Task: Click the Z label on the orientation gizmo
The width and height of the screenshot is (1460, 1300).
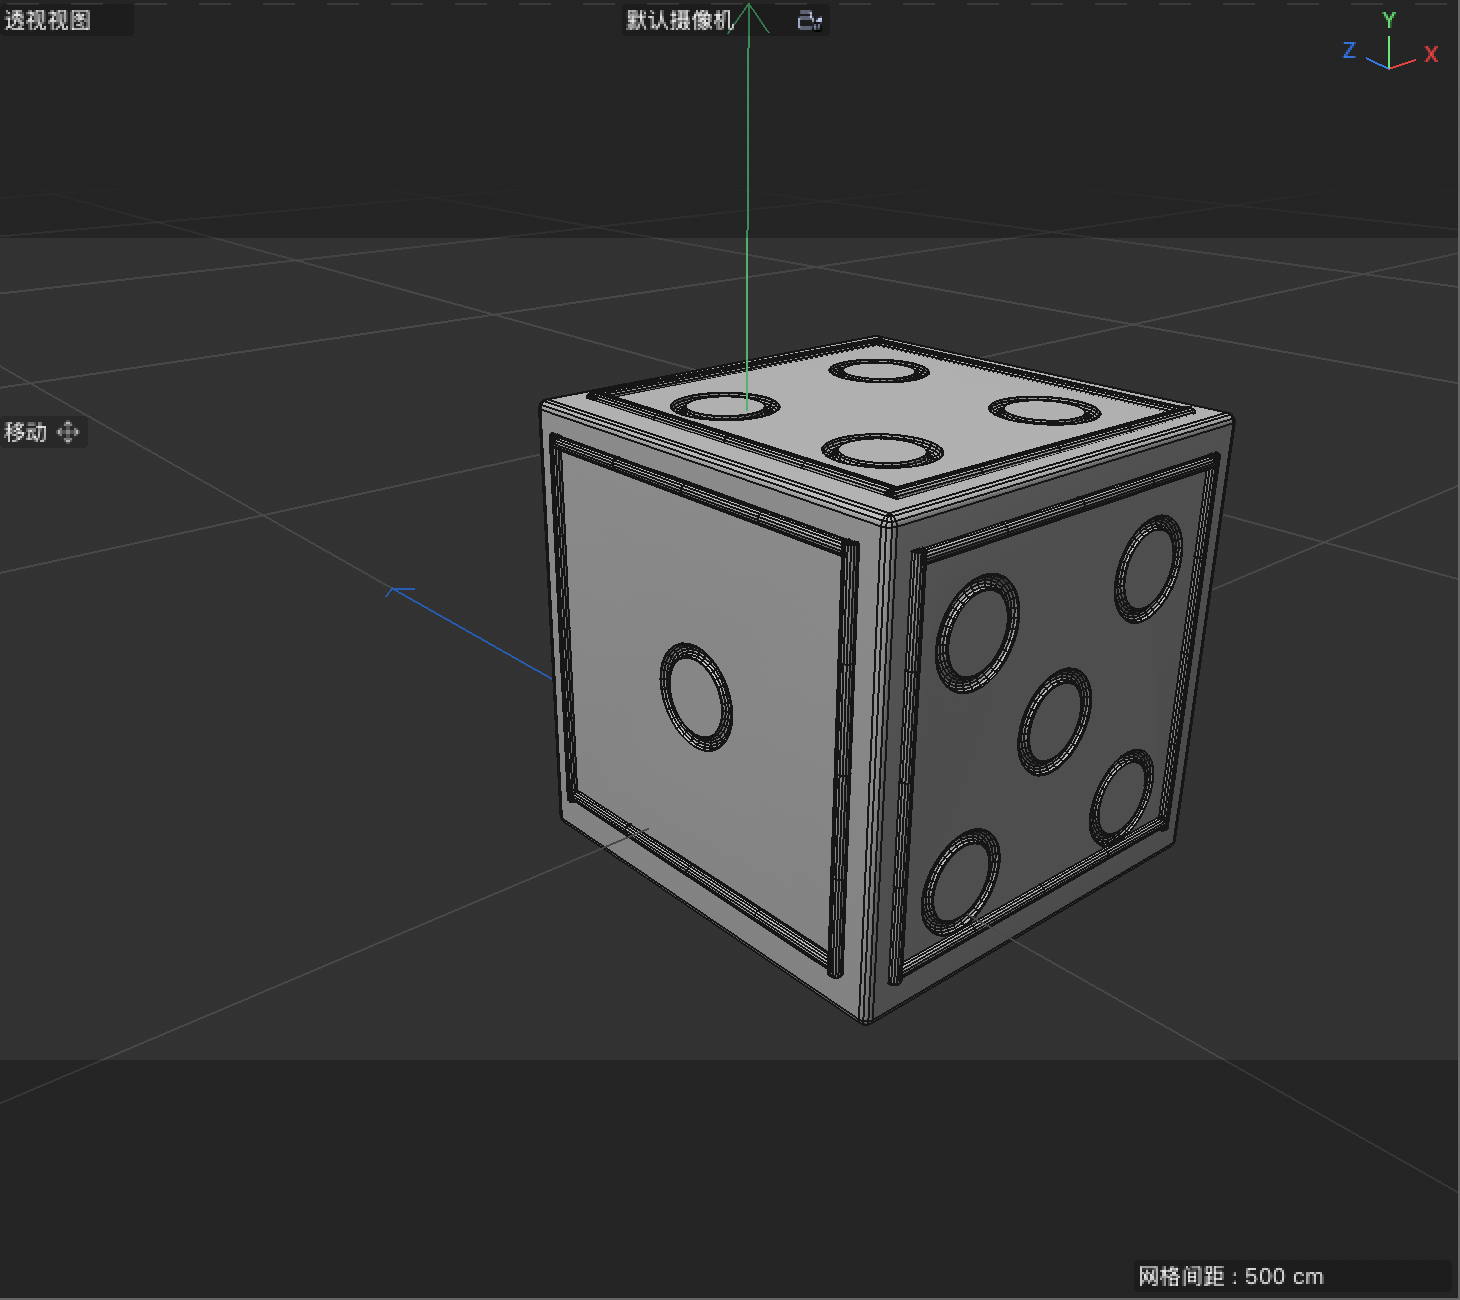Action: pos(1347,52)
